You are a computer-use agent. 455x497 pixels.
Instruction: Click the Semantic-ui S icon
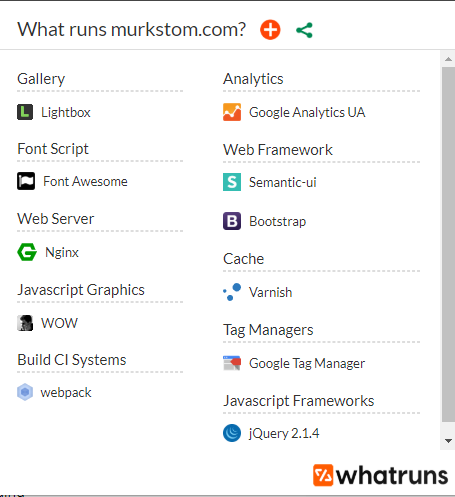[232, 182]
